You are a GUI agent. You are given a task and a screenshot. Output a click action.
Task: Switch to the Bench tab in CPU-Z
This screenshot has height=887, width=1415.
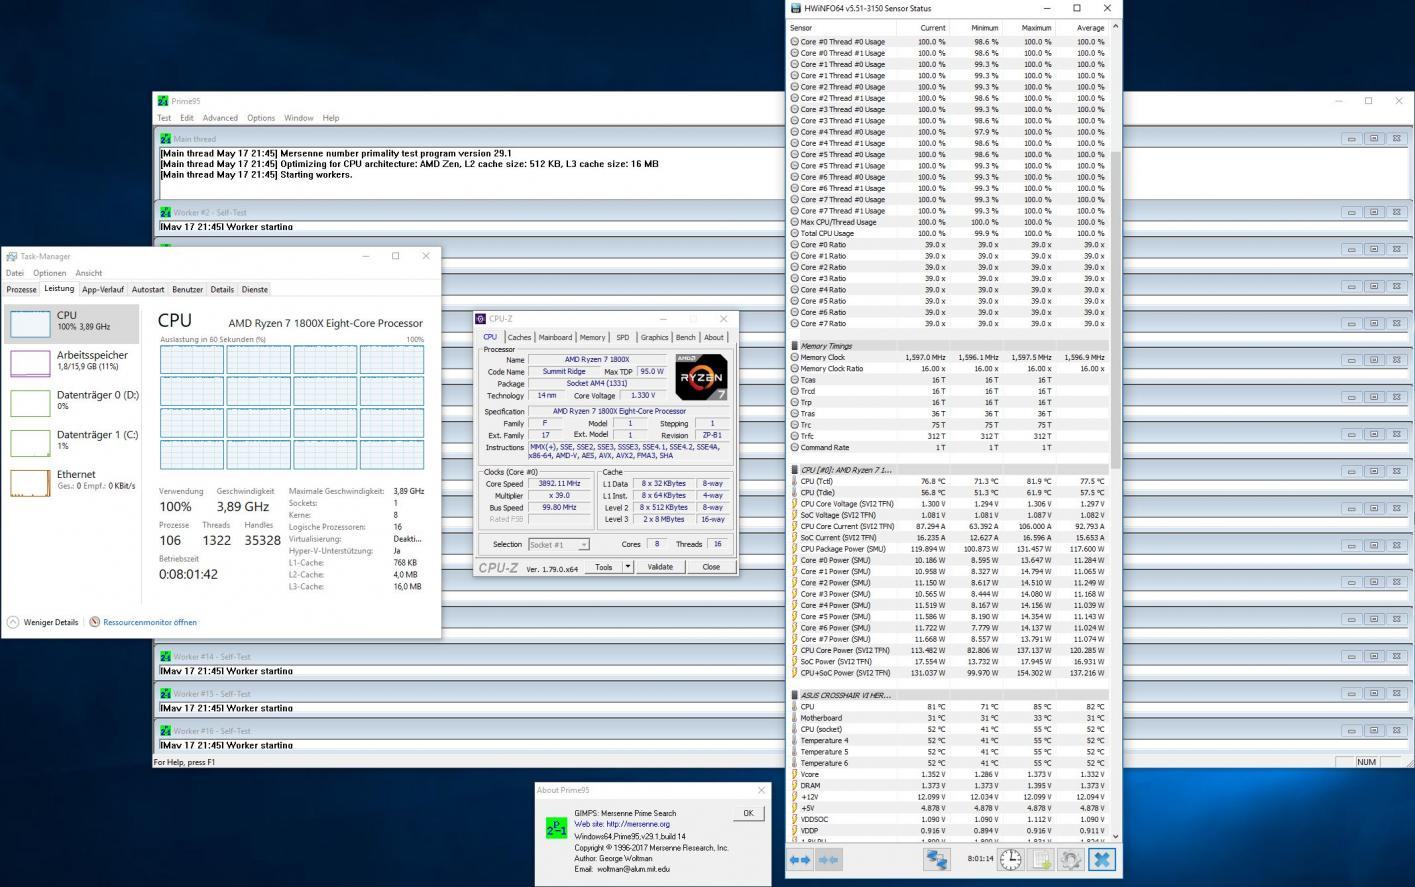(x=685, y=337)
